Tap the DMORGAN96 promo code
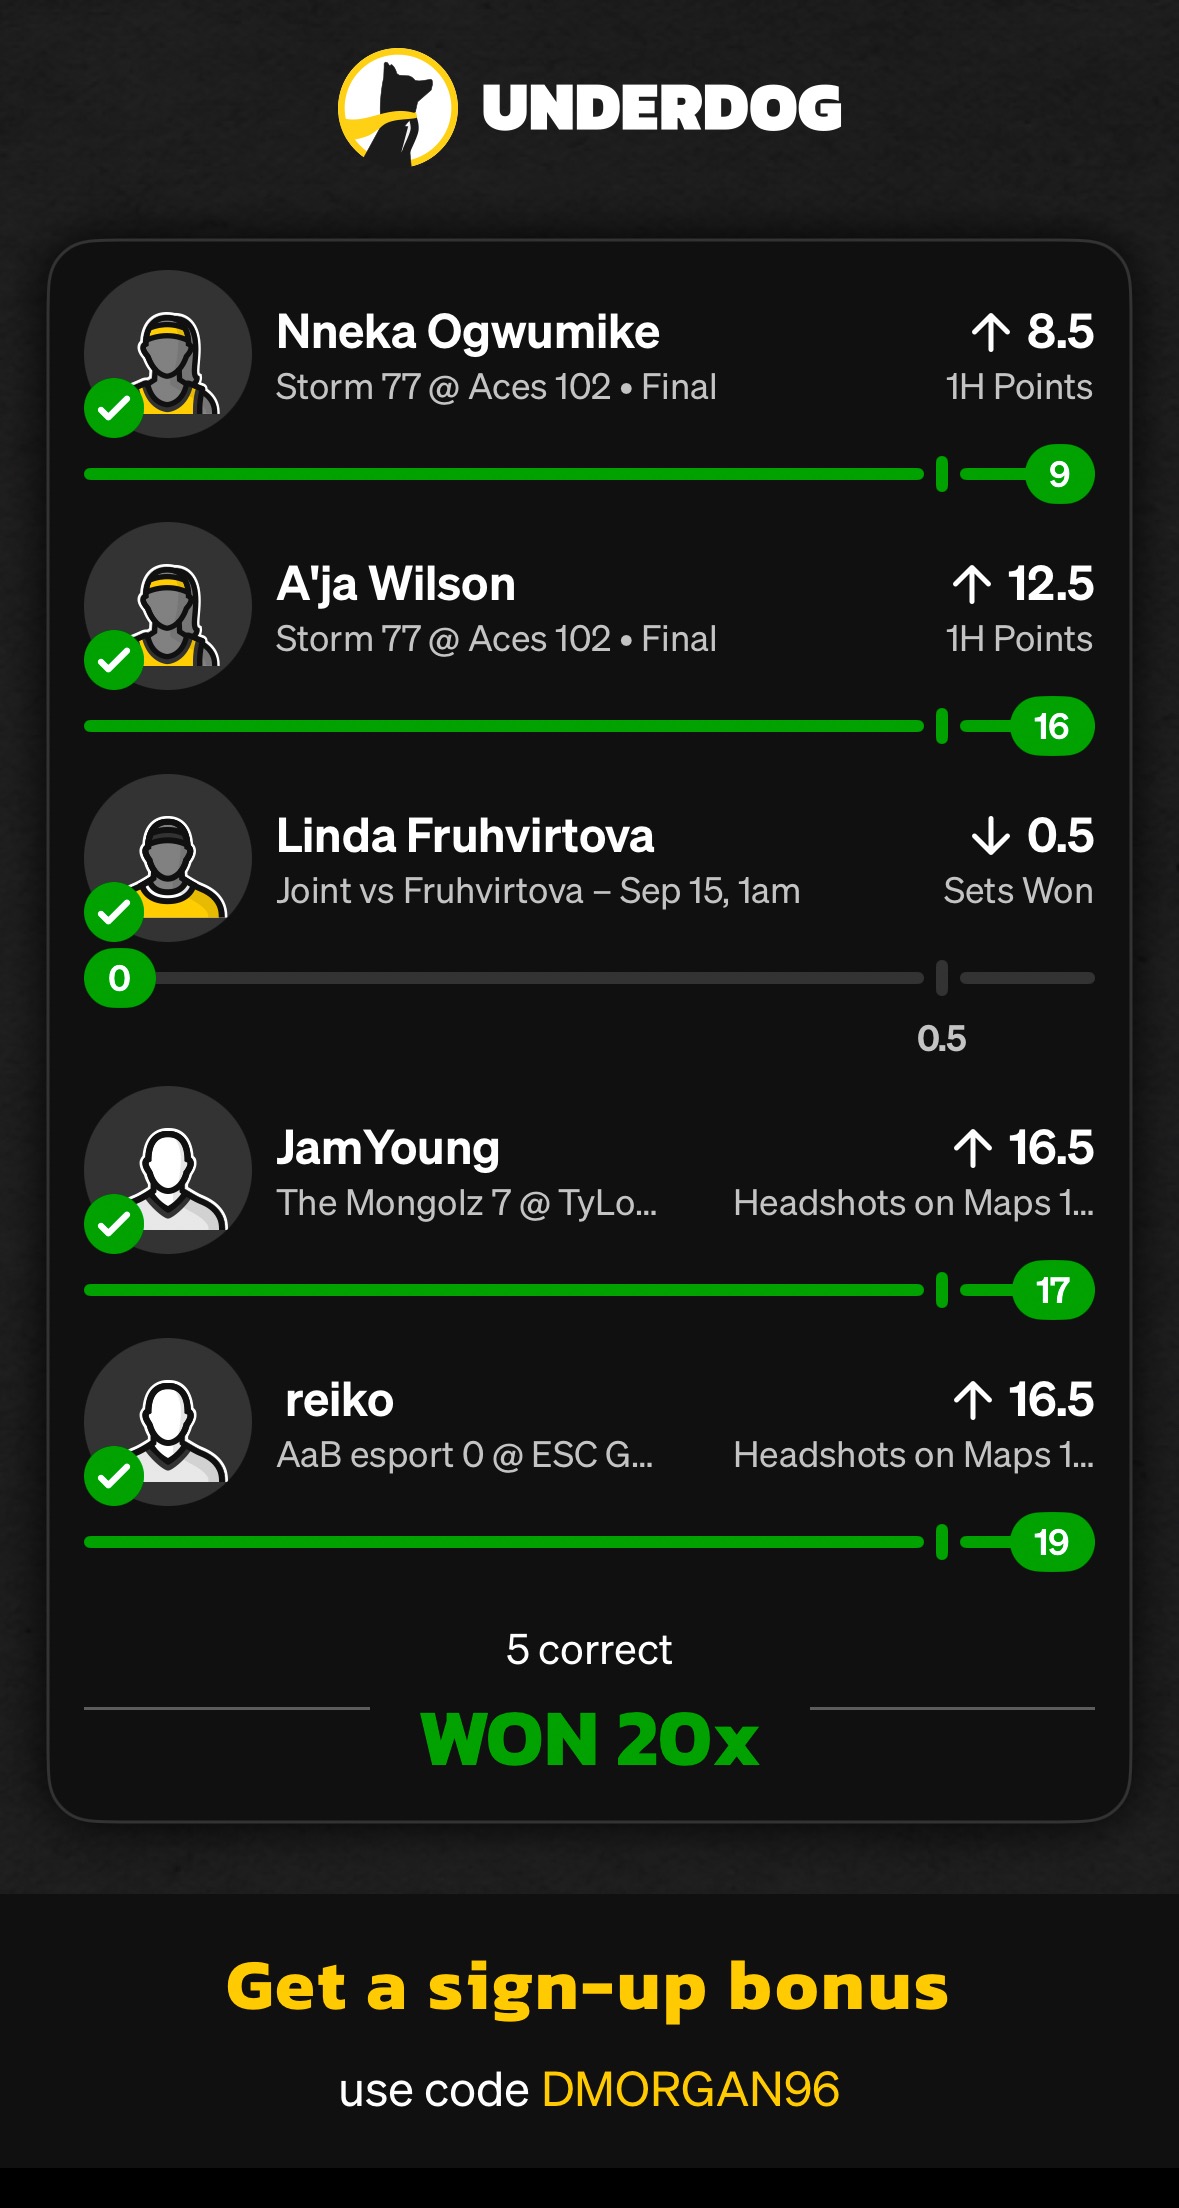The image size is (1179, 2208). (x=690, y=2090)
